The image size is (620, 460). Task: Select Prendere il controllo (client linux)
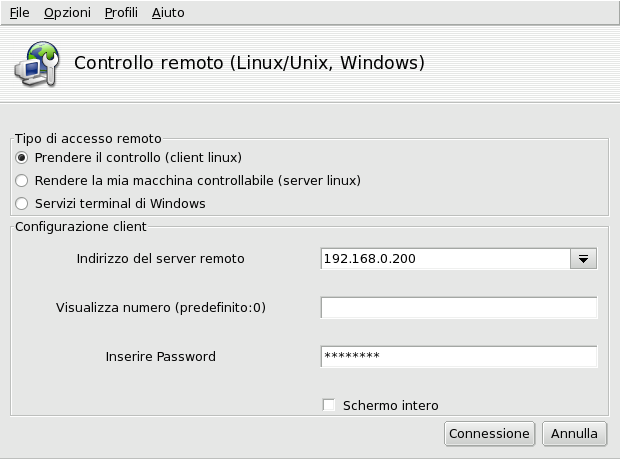[22, 158]
